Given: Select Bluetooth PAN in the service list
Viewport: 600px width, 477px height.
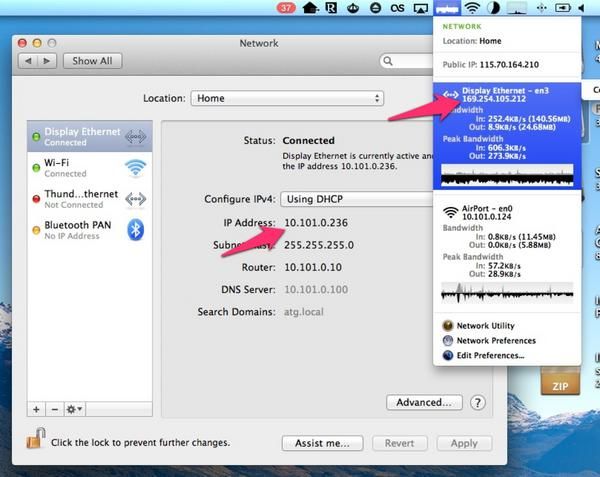Looking at the screenshot, I should (88, 230).
